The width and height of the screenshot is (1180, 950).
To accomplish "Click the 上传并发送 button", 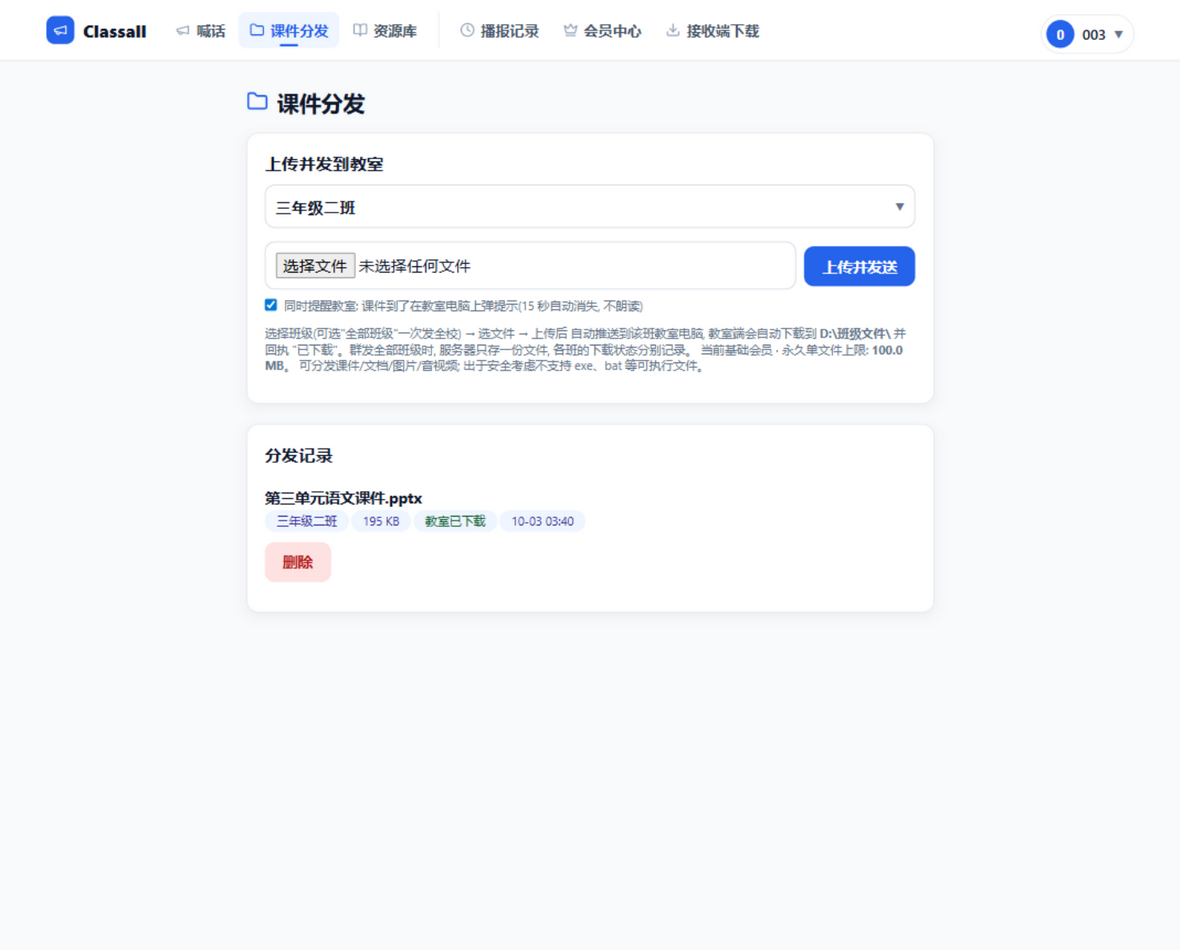I will click(859, 266).
